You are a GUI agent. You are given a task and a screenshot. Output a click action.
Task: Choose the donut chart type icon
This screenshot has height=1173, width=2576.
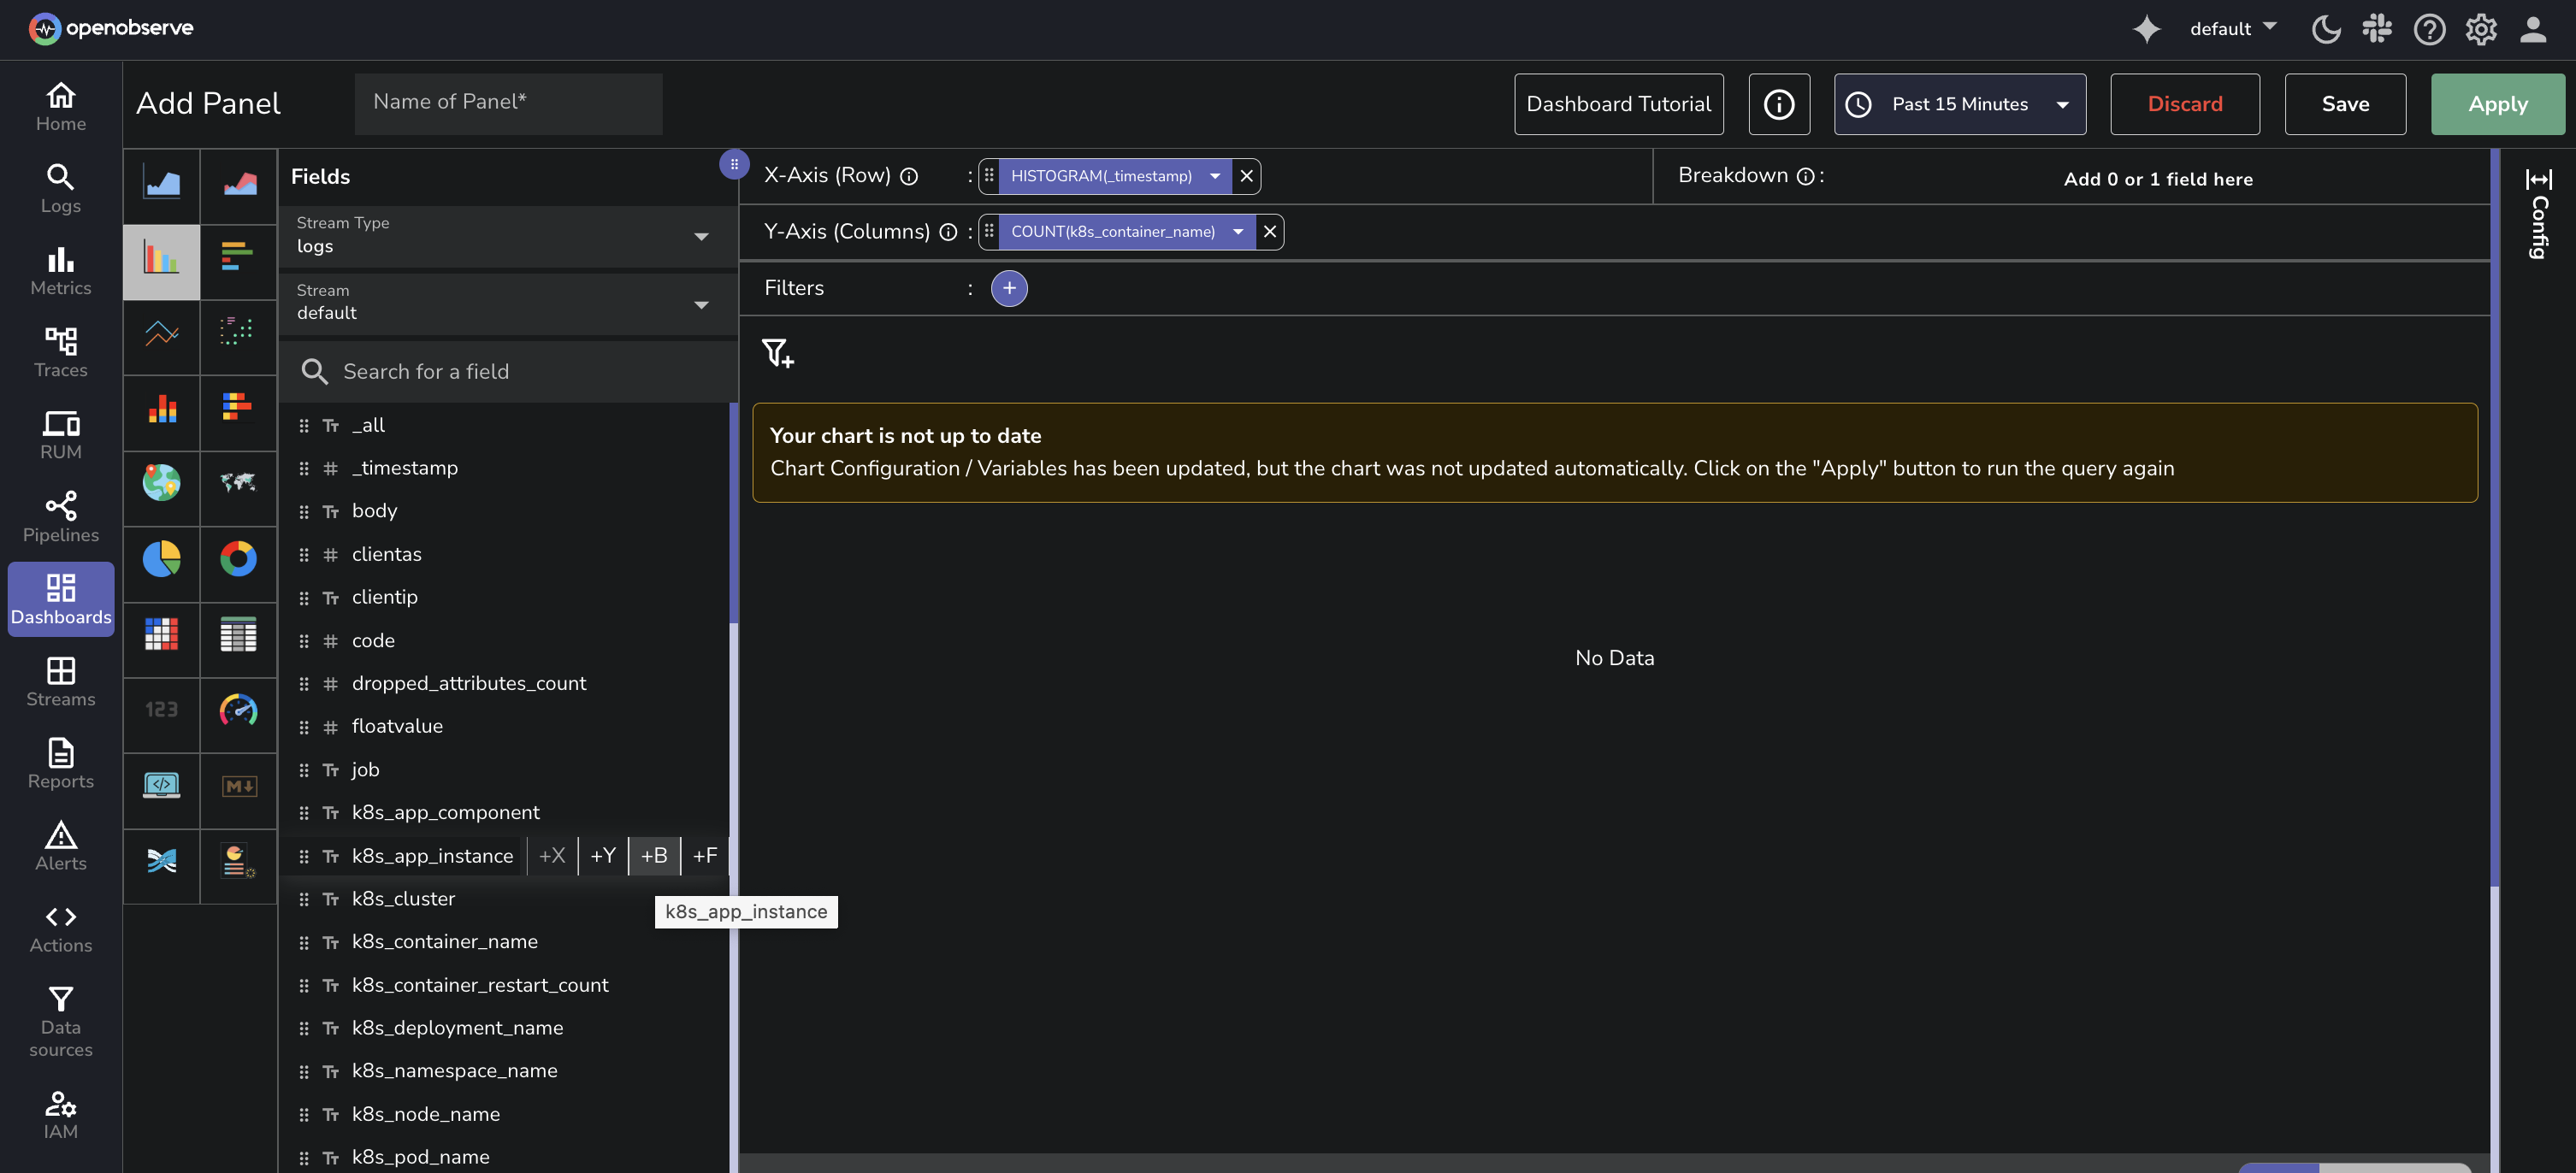[x=238, y=559]
